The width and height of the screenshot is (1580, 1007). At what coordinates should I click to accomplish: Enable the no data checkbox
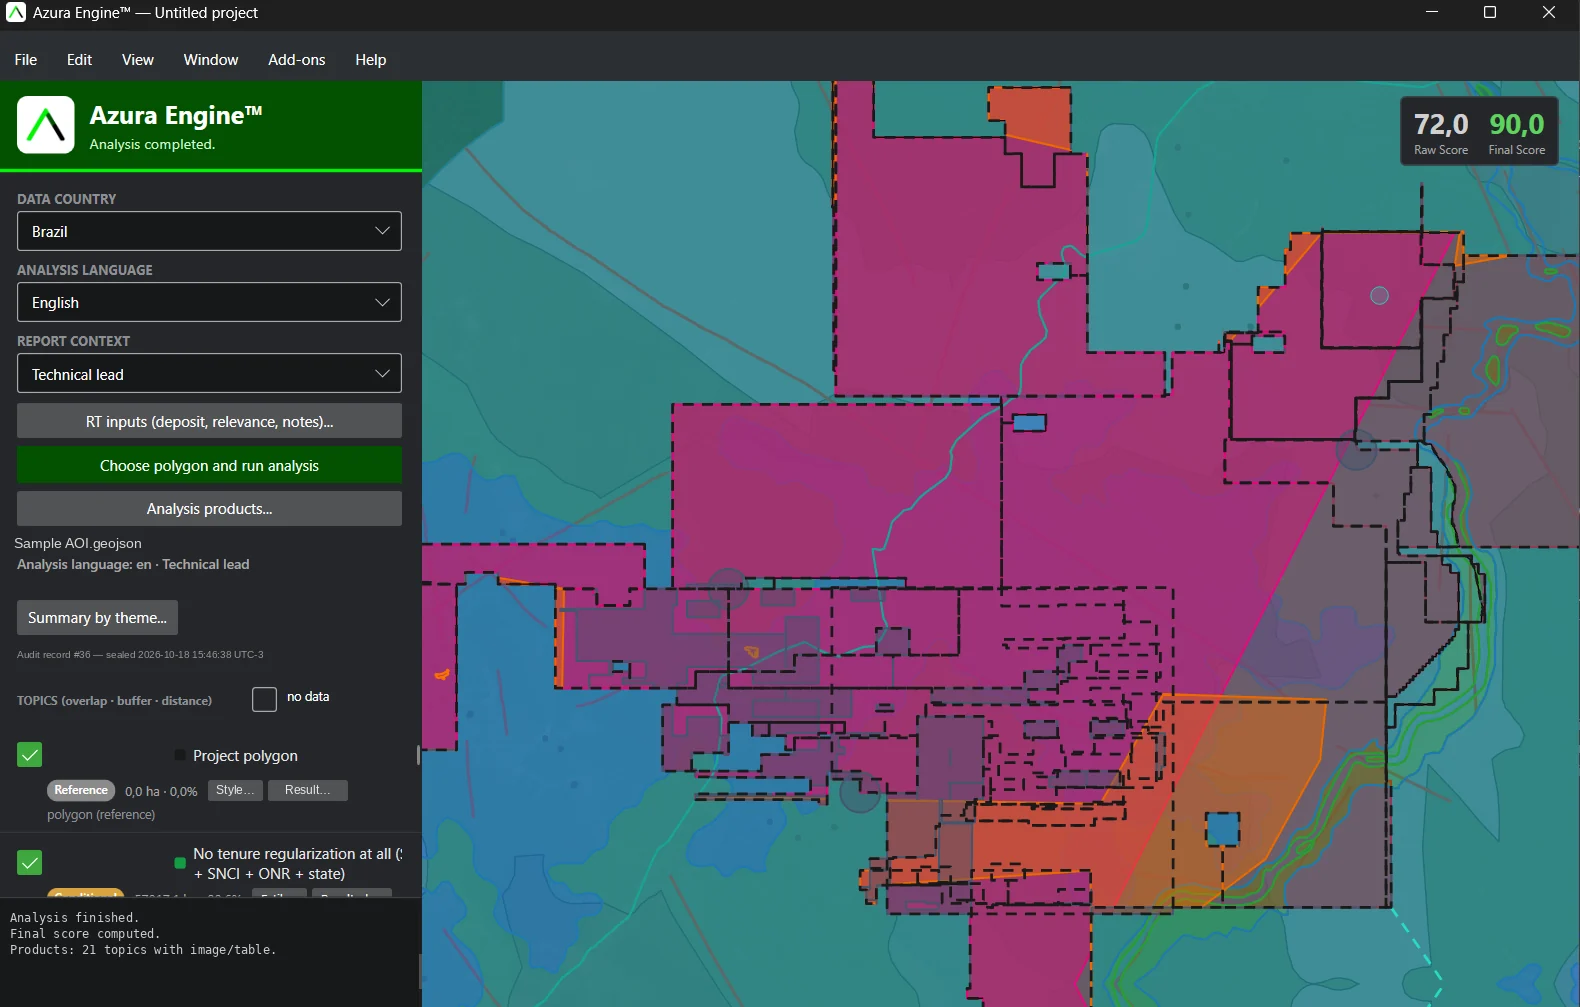click(264, 699)
